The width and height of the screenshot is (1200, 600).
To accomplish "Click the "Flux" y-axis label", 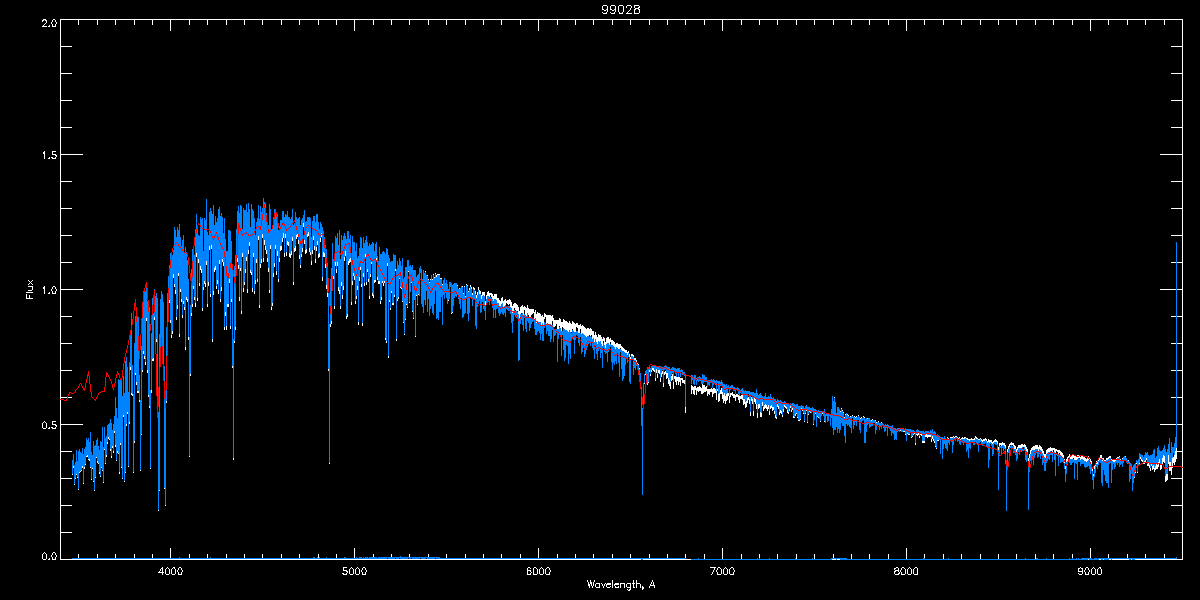I will point(30,288).
